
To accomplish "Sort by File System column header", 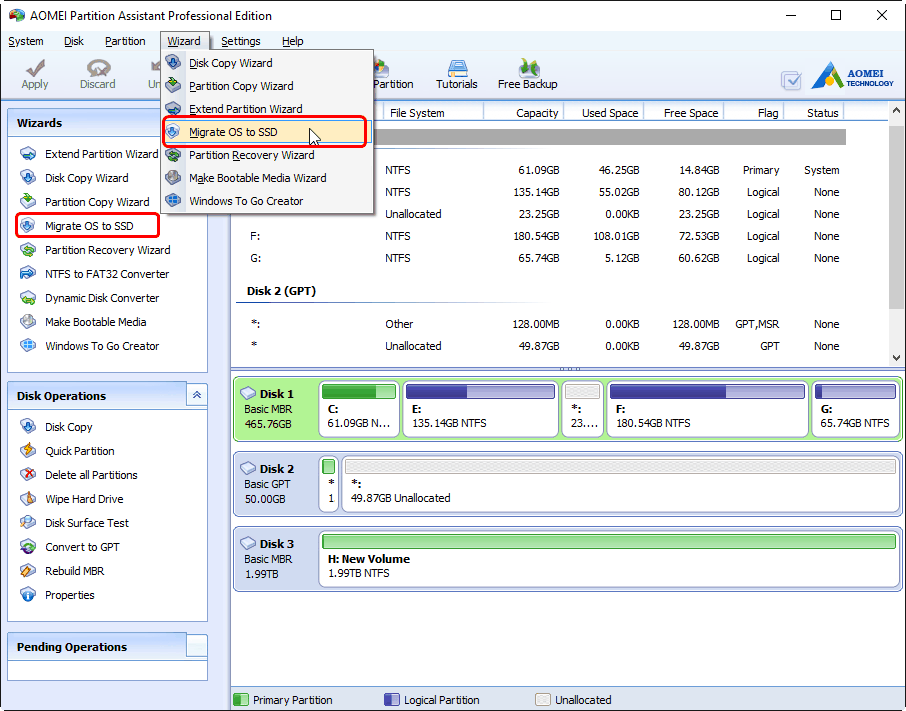I will pyautogui.click(x=432, y=113).
